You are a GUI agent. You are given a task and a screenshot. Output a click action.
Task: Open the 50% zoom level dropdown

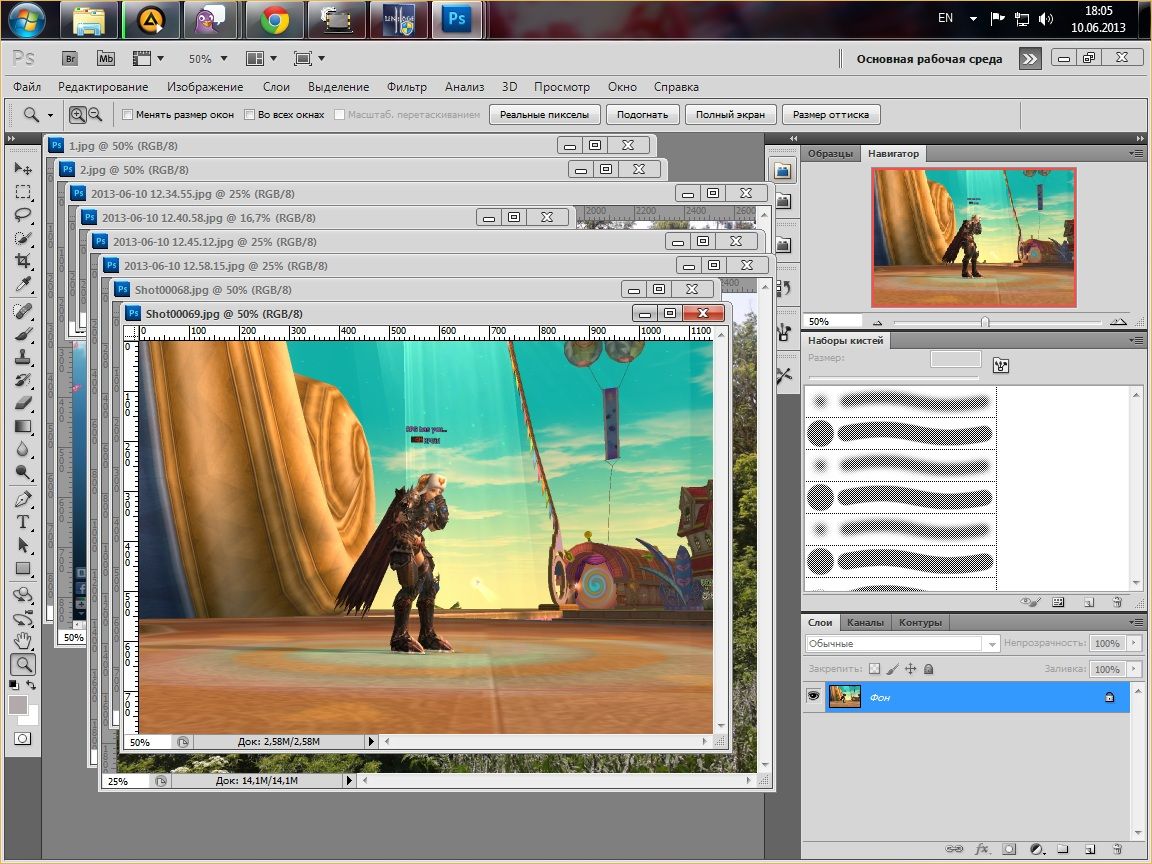[224, 59]
